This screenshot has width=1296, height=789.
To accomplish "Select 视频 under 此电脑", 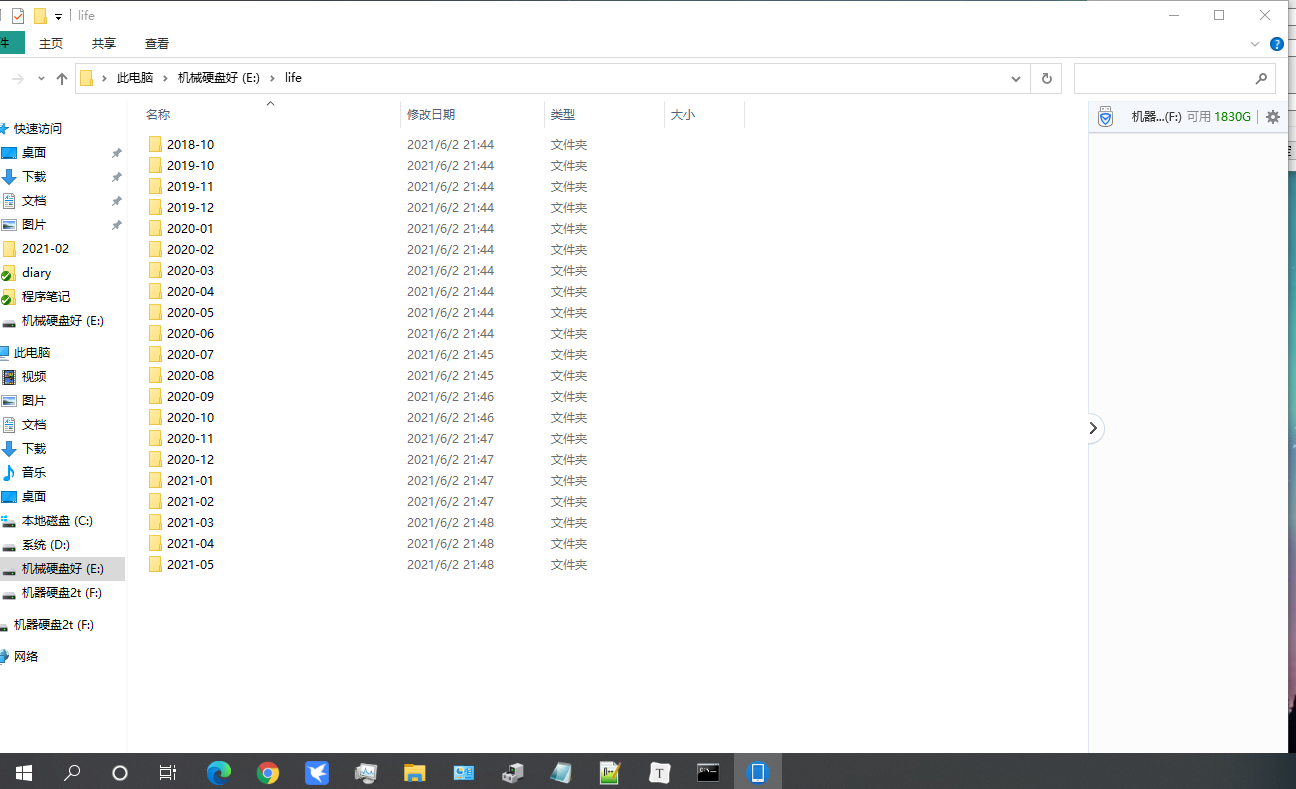I will (x=34, y=377).
